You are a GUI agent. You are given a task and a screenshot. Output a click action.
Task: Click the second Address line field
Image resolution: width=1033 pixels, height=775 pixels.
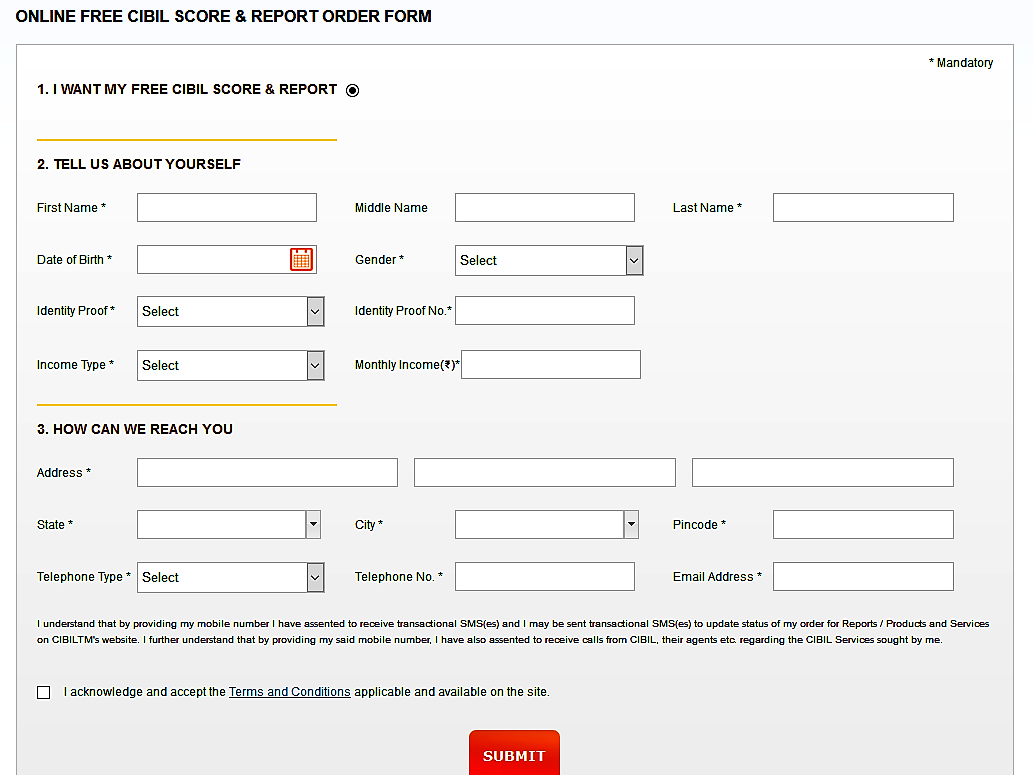point(545,473)
